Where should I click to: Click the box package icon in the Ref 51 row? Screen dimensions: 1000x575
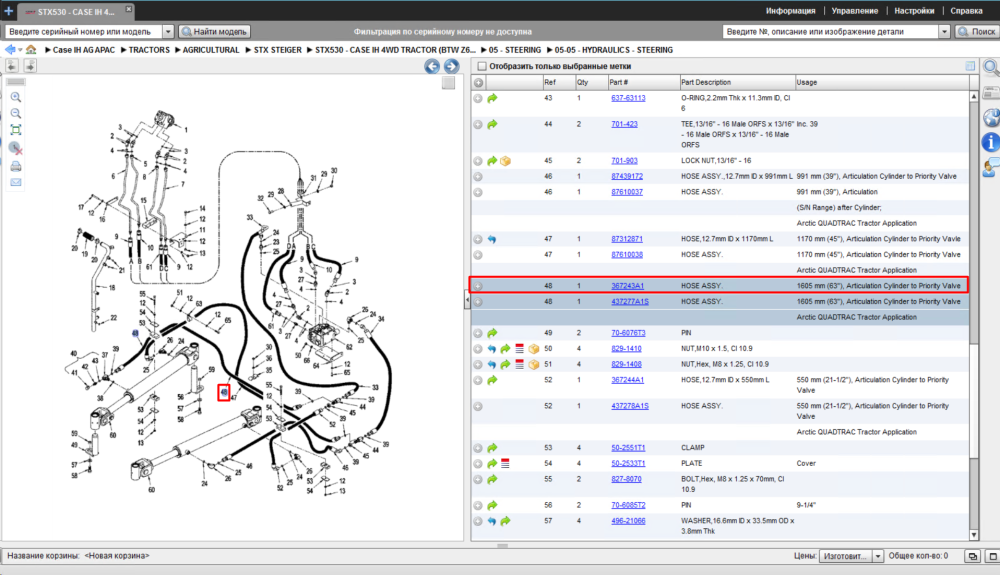[x=534, y=365]
